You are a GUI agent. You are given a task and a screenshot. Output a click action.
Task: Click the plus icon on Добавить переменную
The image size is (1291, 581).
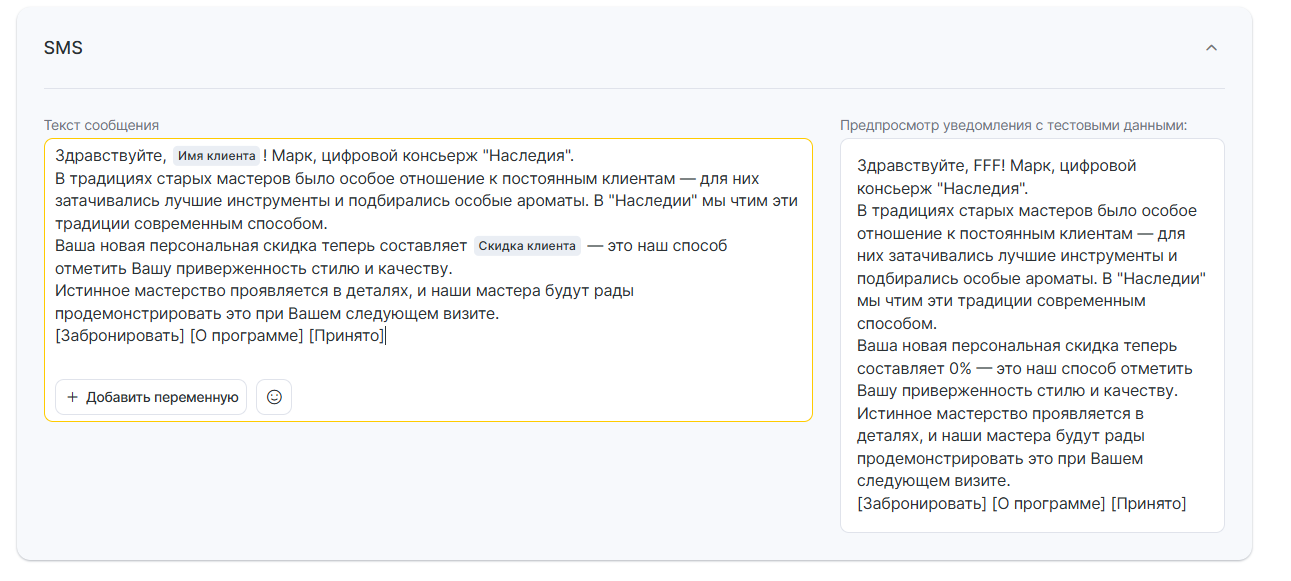pos(72,397)
